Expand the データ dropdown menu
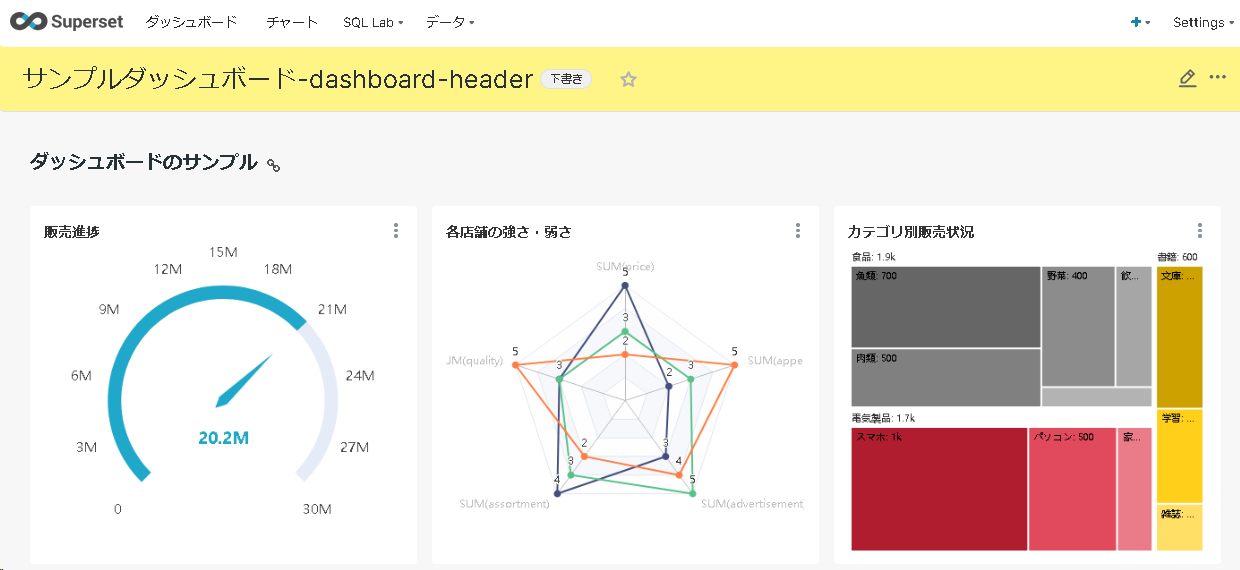Screen dimensions: 1240x570 tap(450, 22)
